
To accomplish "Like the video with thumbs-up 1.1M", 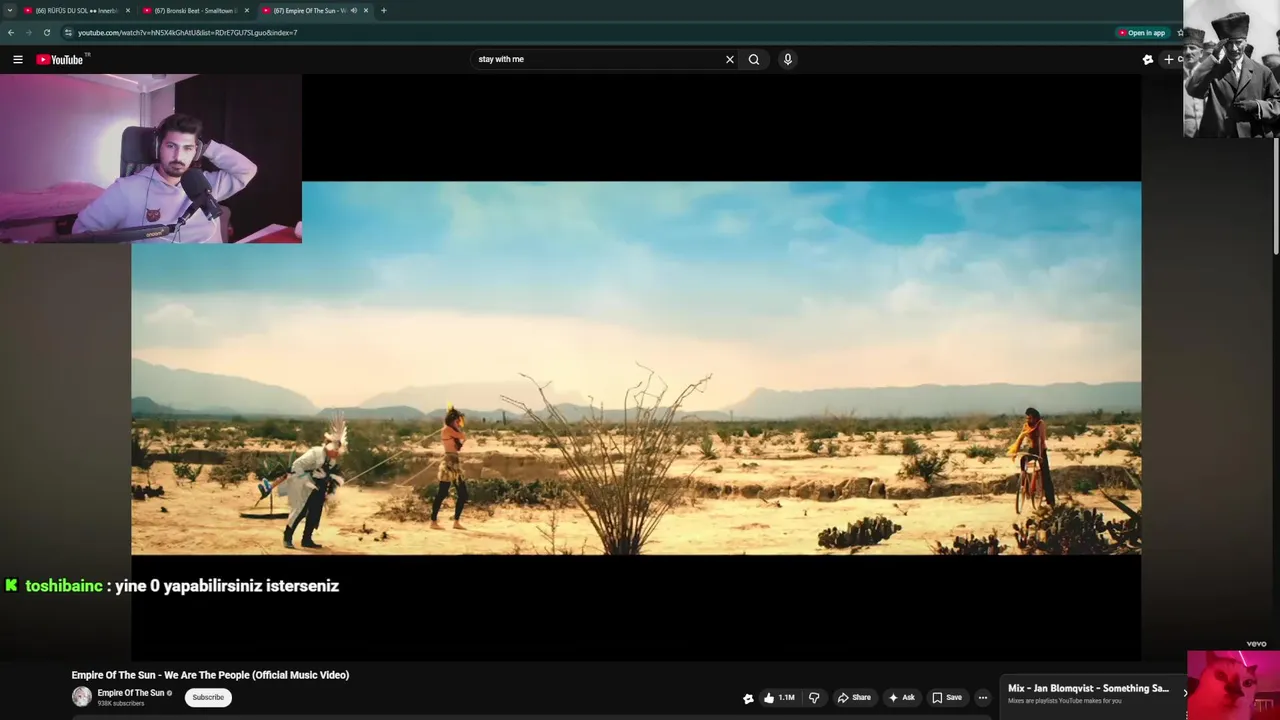I will pyautogui.click(x=779, y=697).
